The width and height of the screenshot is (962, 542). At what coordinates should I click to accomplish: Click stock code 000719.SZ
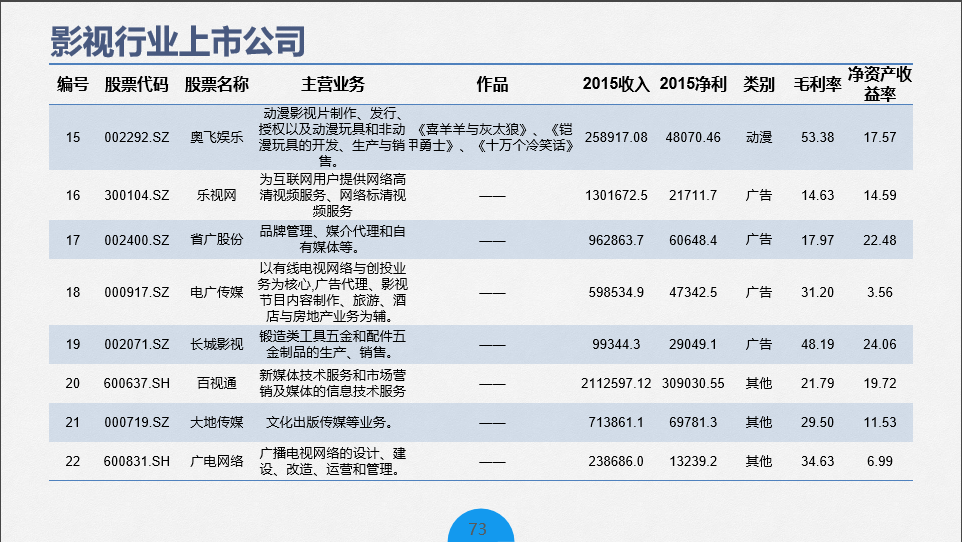136,422
